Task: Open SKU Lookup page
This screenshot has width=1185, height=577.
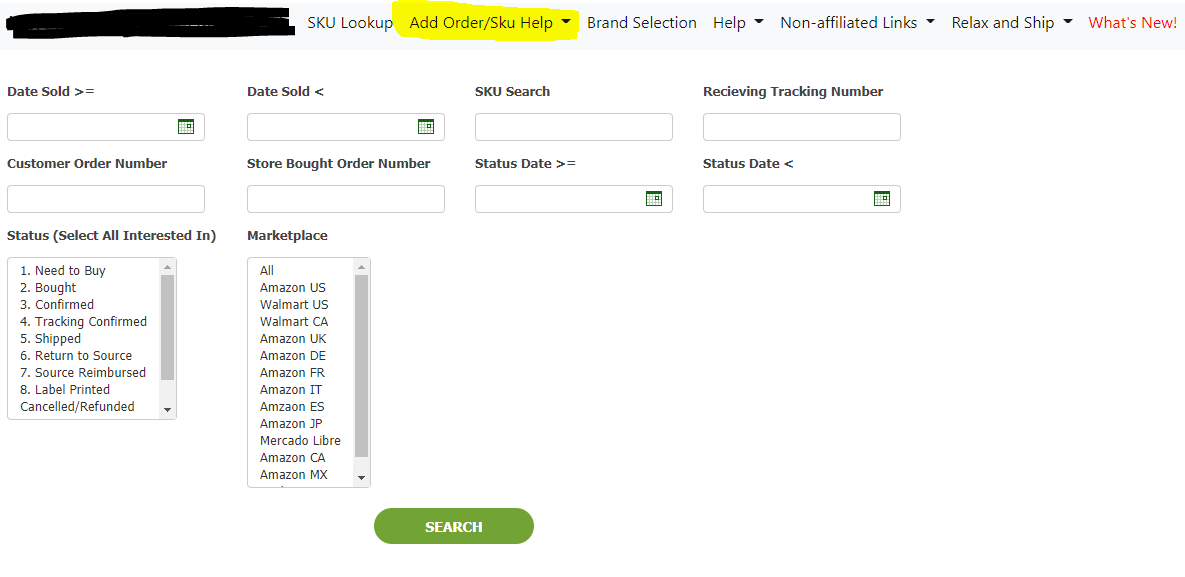Action: tap(350, 23)
